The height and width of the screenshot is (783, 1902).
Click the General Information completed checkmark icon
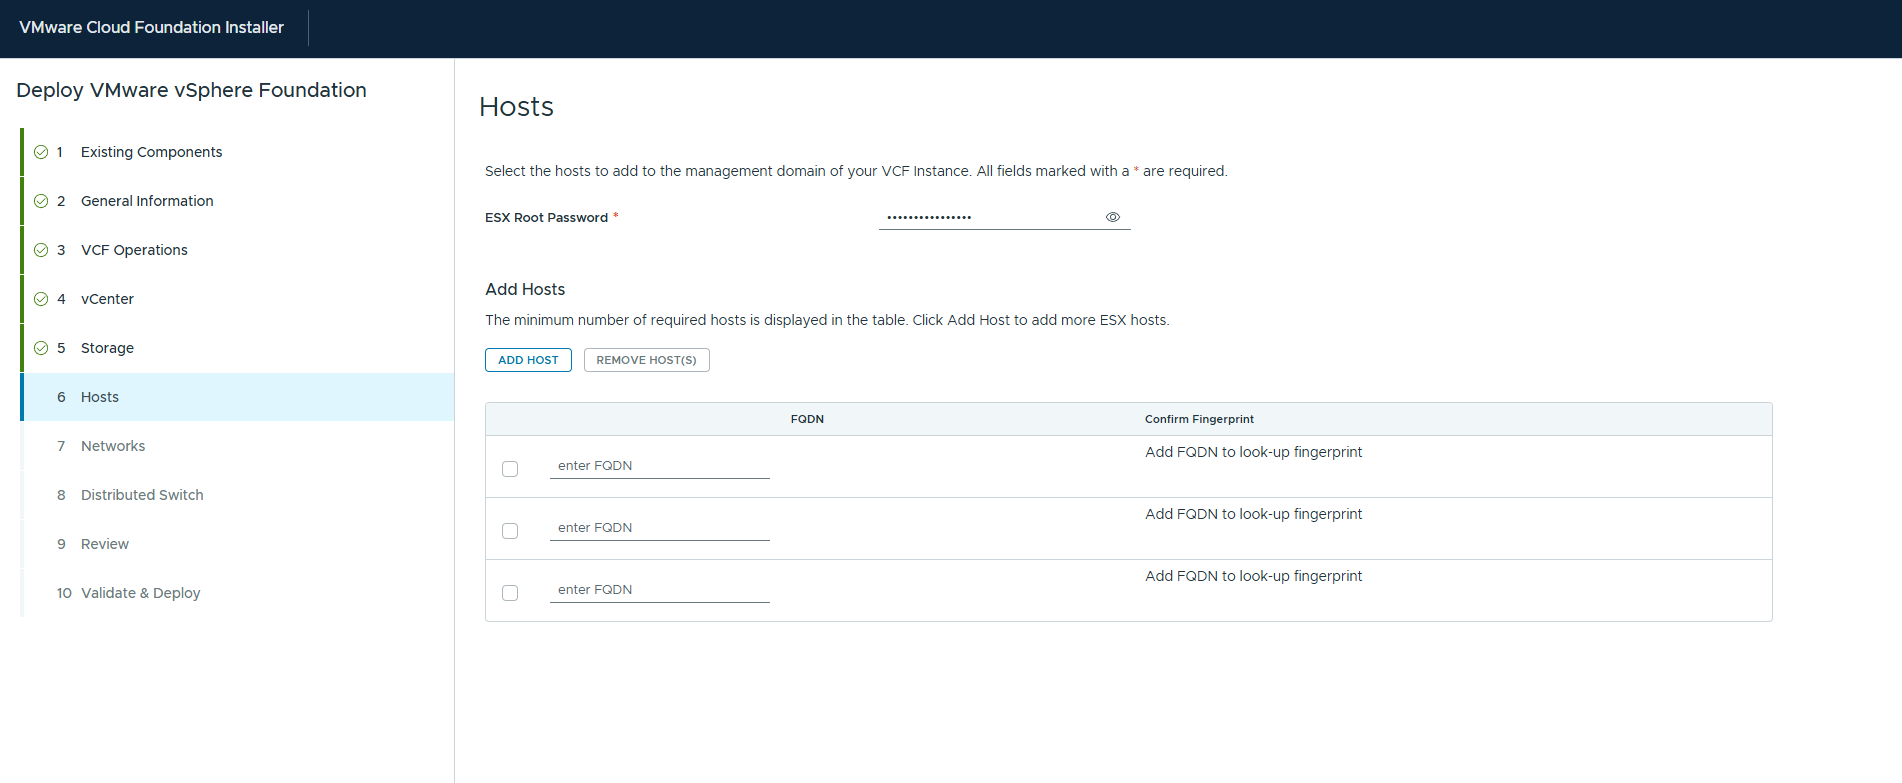coord(41,201)
